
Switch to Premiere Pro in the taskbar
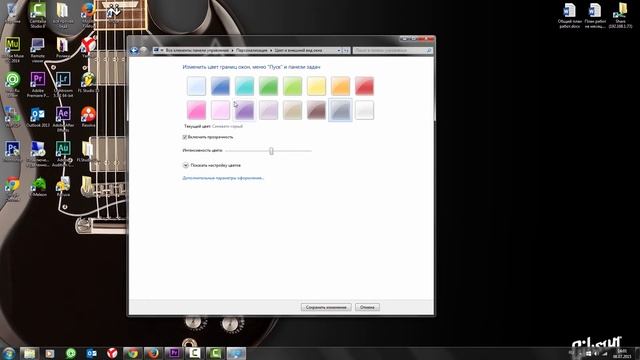point(174,353)
